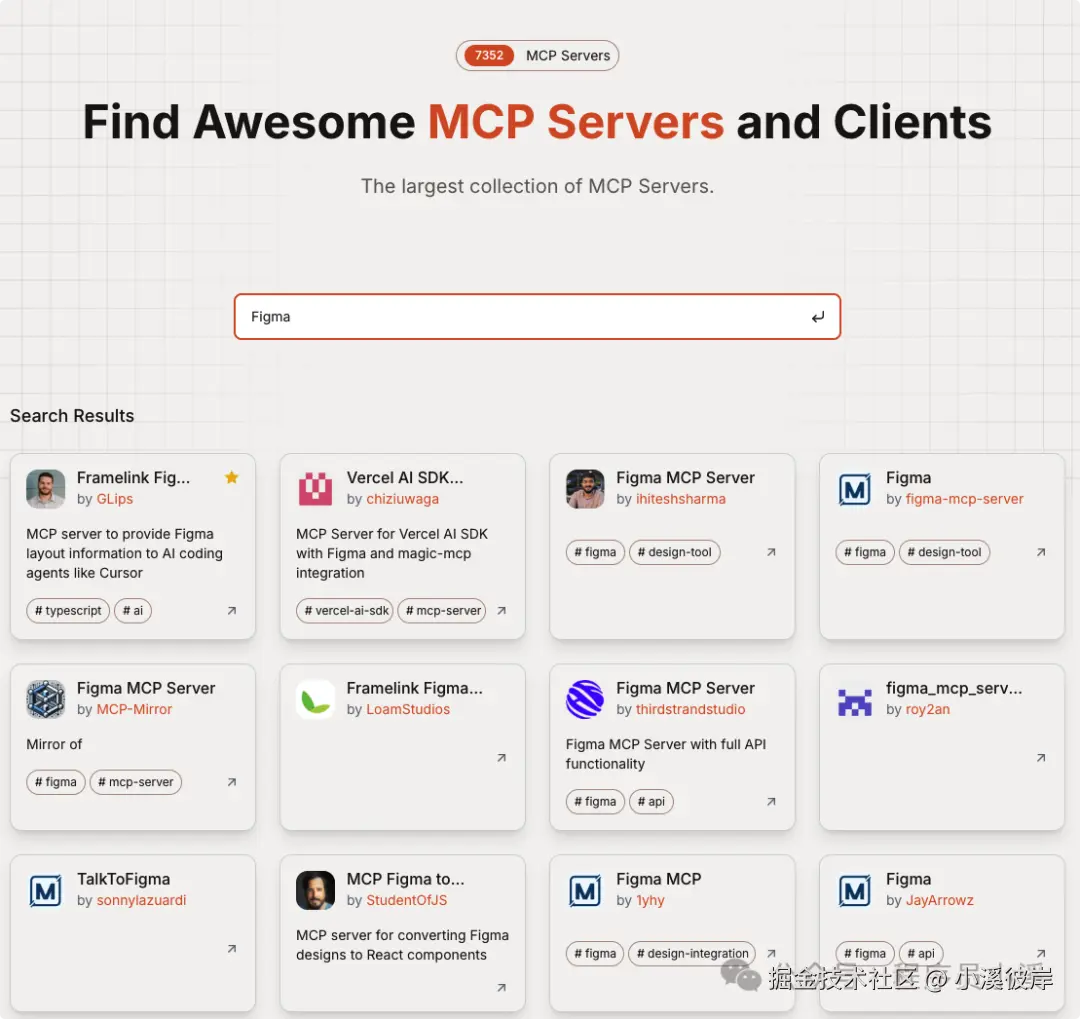Open the Vercel AI SDK... card title

405,477
